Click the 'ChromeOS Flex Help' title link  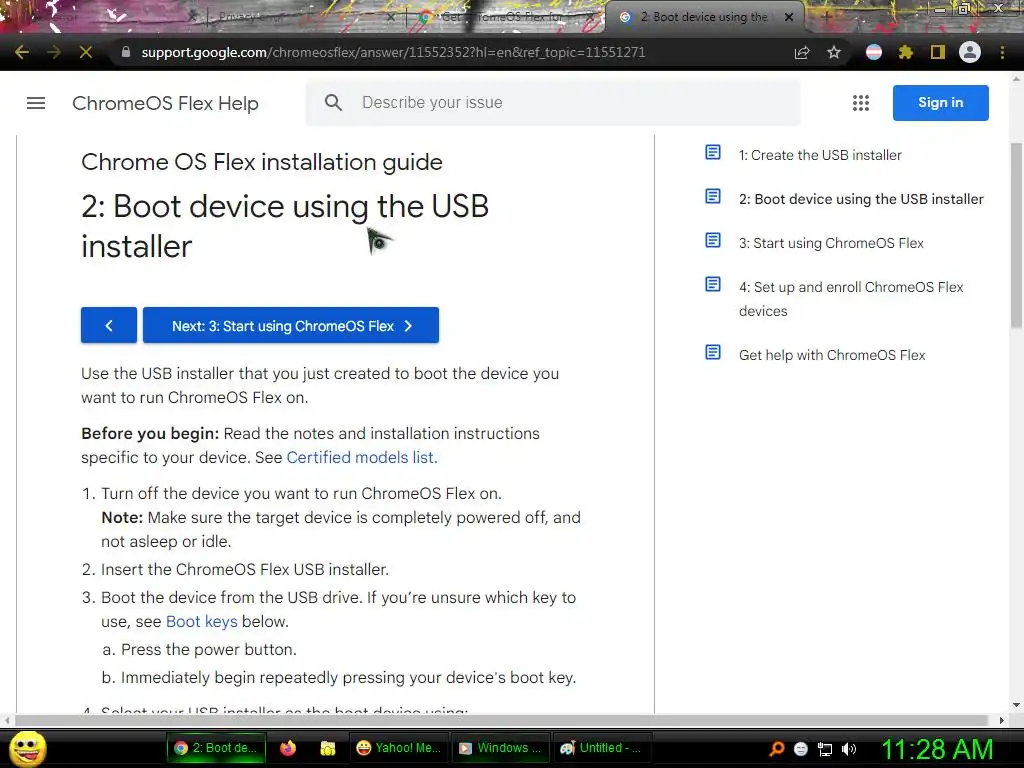pyautogui.click(x=165, y=103)
